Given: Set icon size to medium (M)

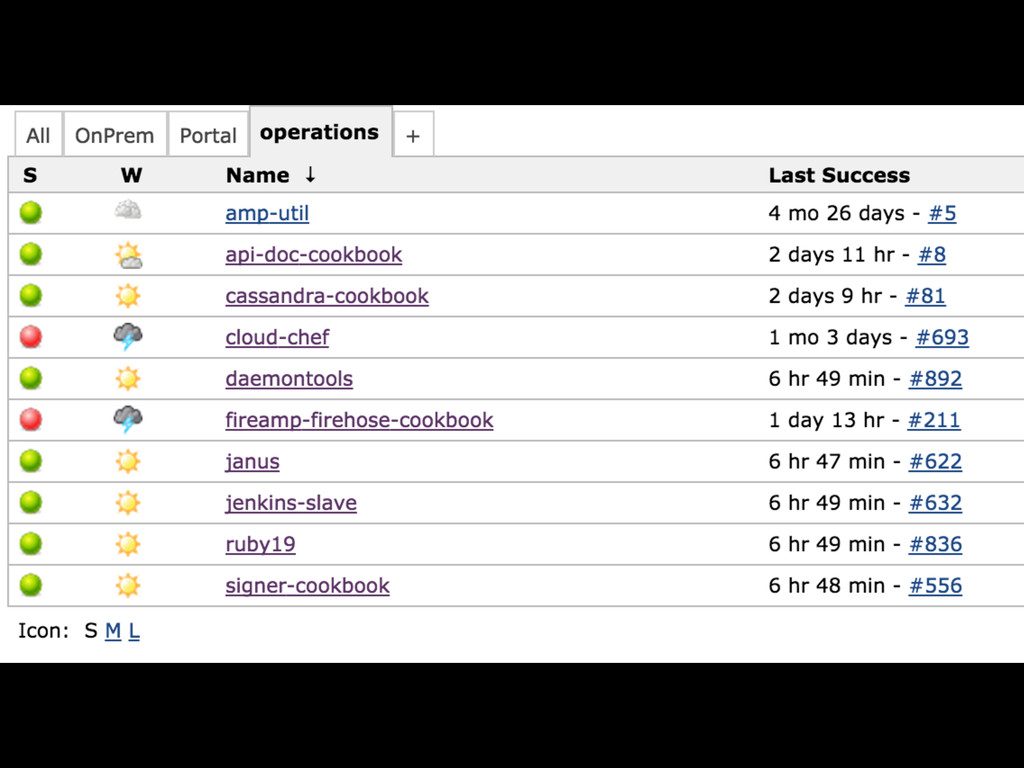Looking at the screenshot, I should tap(113, 631).
